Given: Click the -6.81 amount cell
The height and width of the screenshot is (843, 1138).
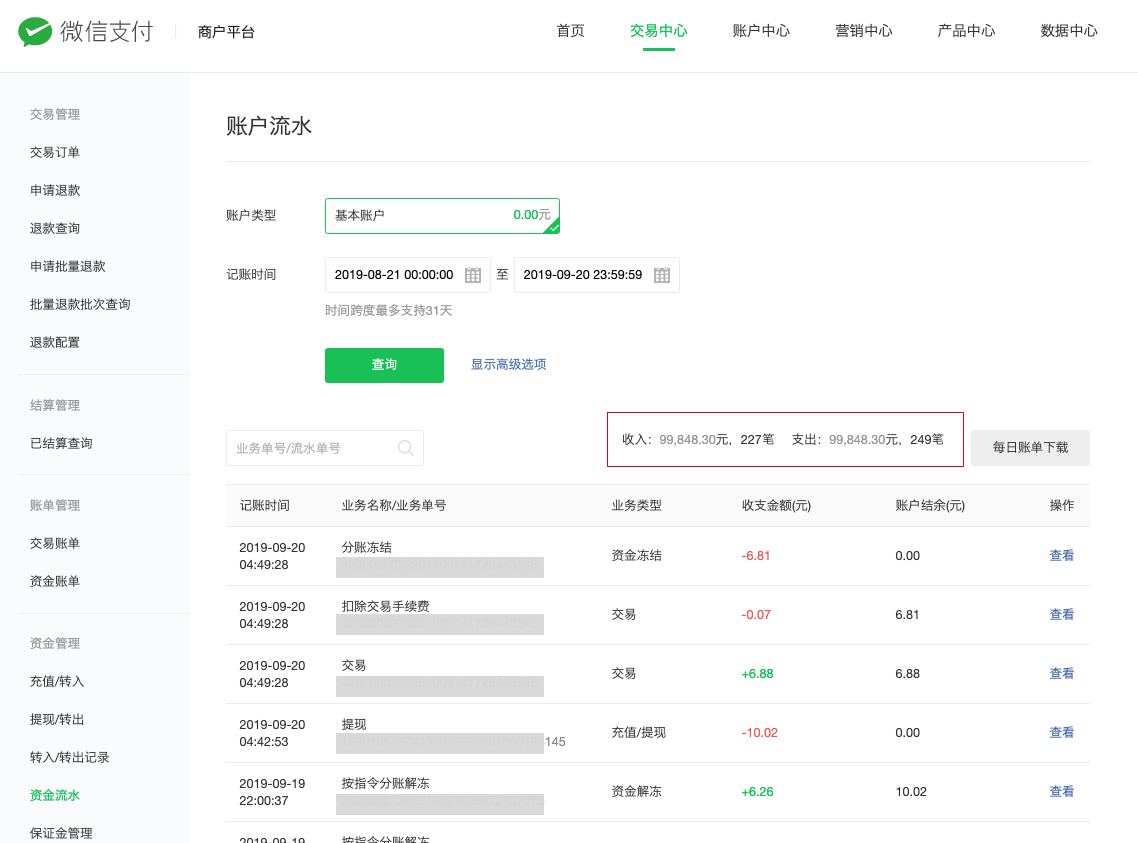Looking at the screenshot, I should coord(756,556).
